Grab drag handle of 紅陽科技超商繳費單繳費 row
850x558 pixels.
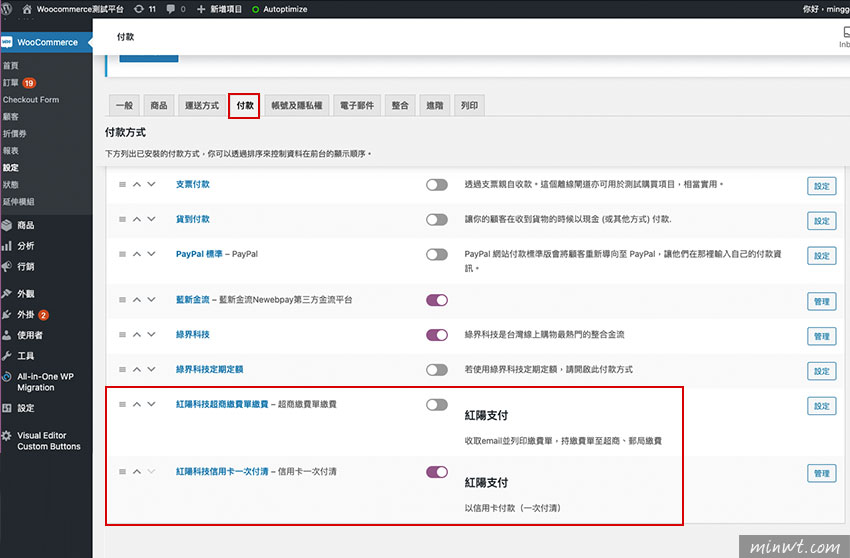coord(123,404)
